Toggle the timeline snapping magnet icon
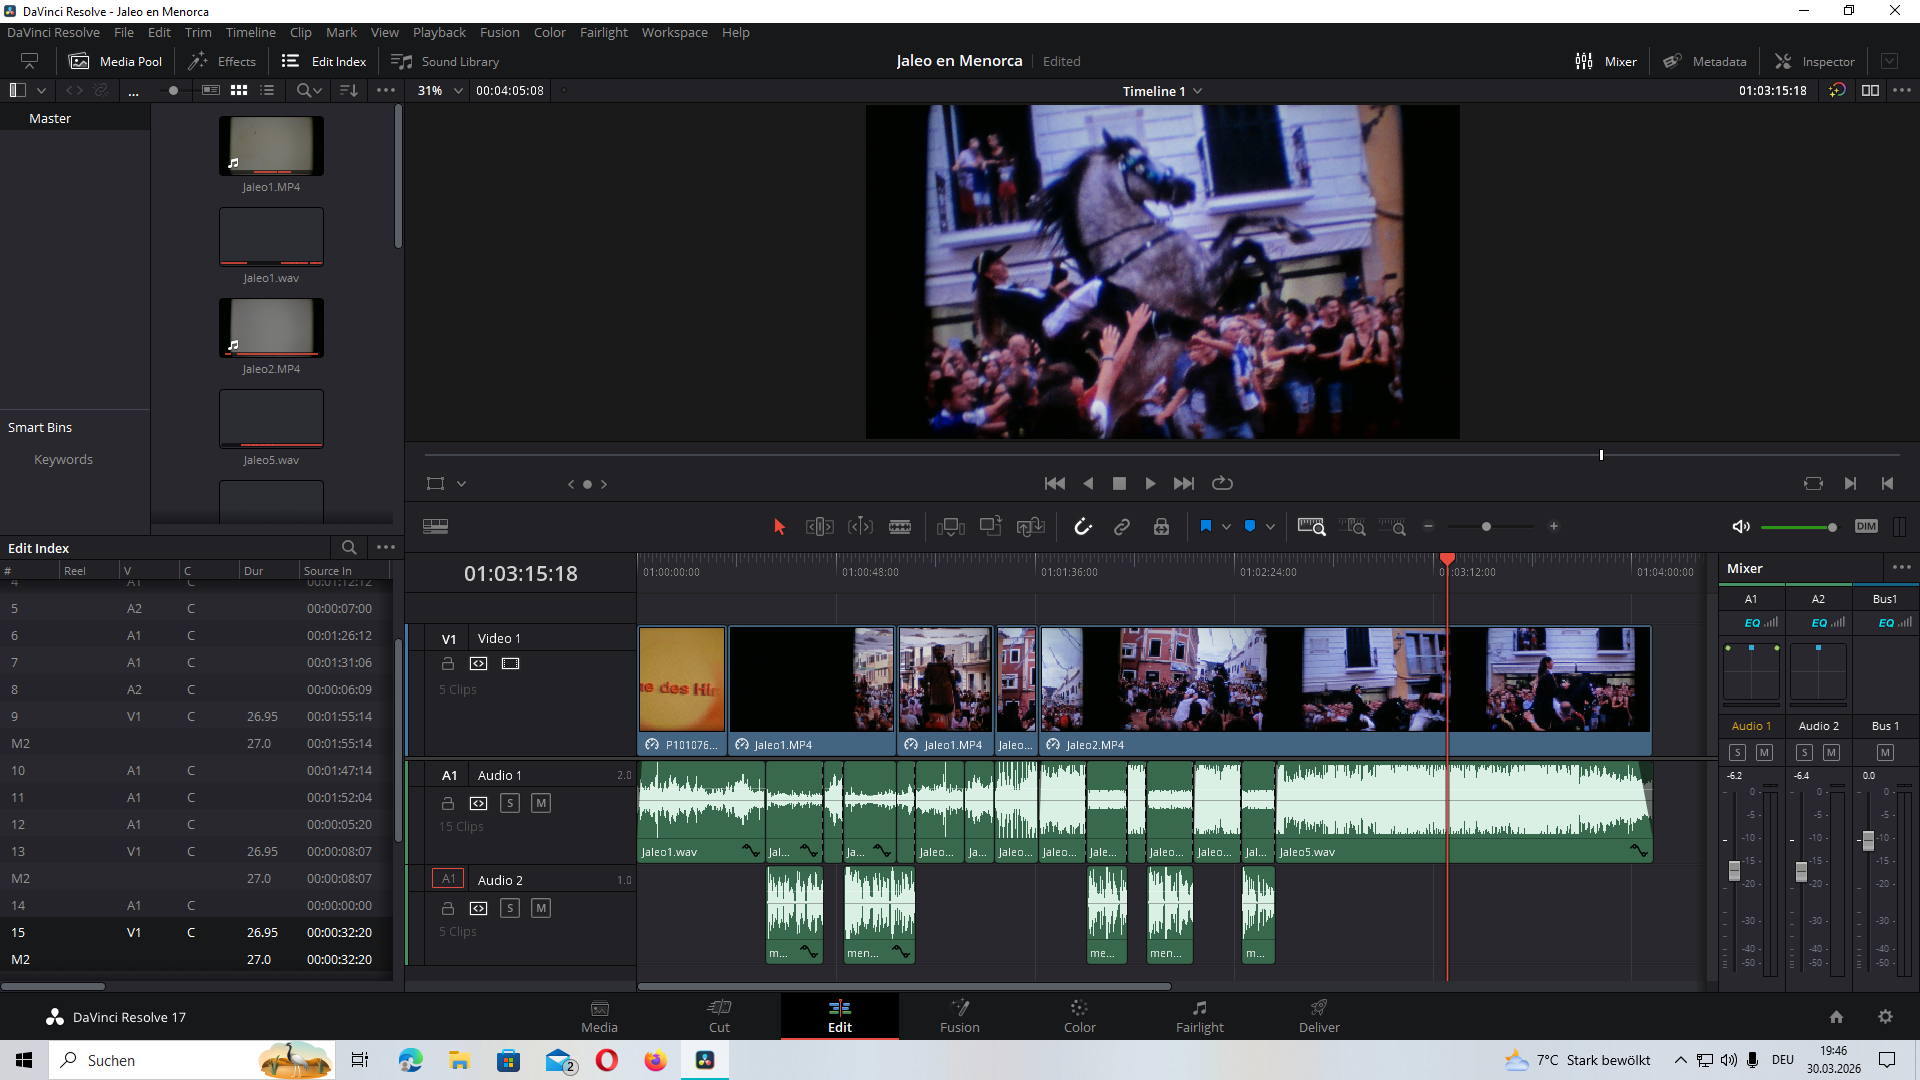Image resolution: width=1920 pixels, height=1080 pixels. pos(1083,527)
